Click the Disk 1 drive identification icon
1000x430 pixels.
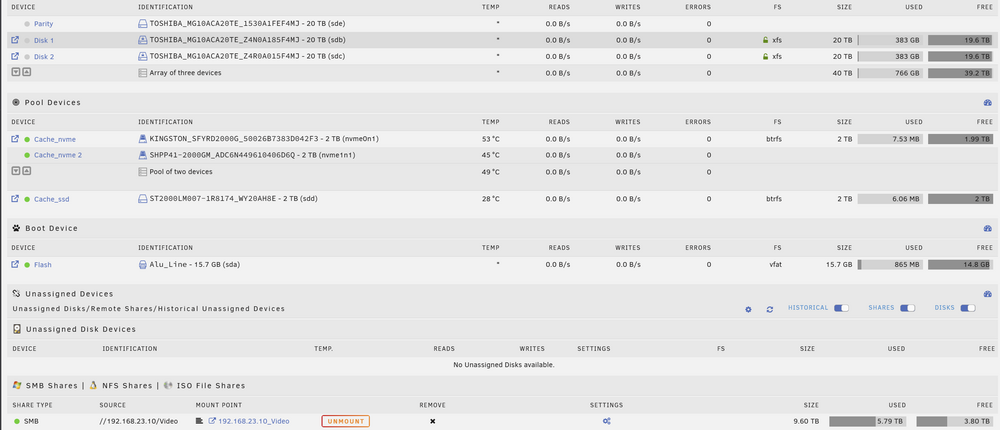pyautogui.click(x=143, y=40)
